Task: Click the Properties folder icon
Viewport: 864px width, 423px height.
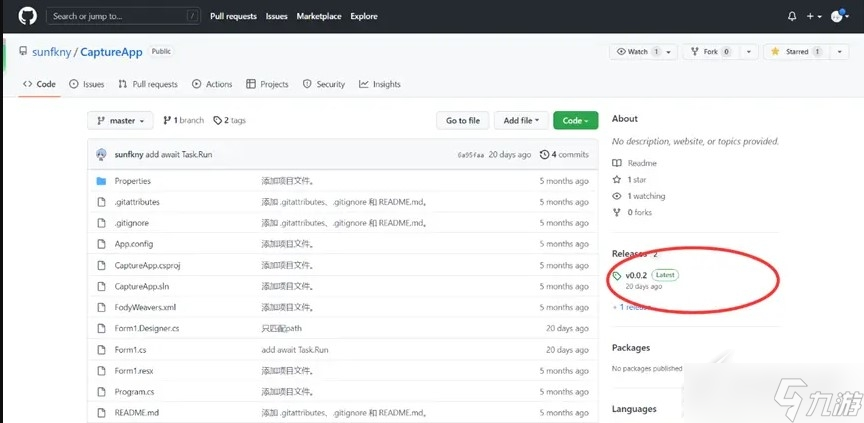Action: click(x=101, y=181)
